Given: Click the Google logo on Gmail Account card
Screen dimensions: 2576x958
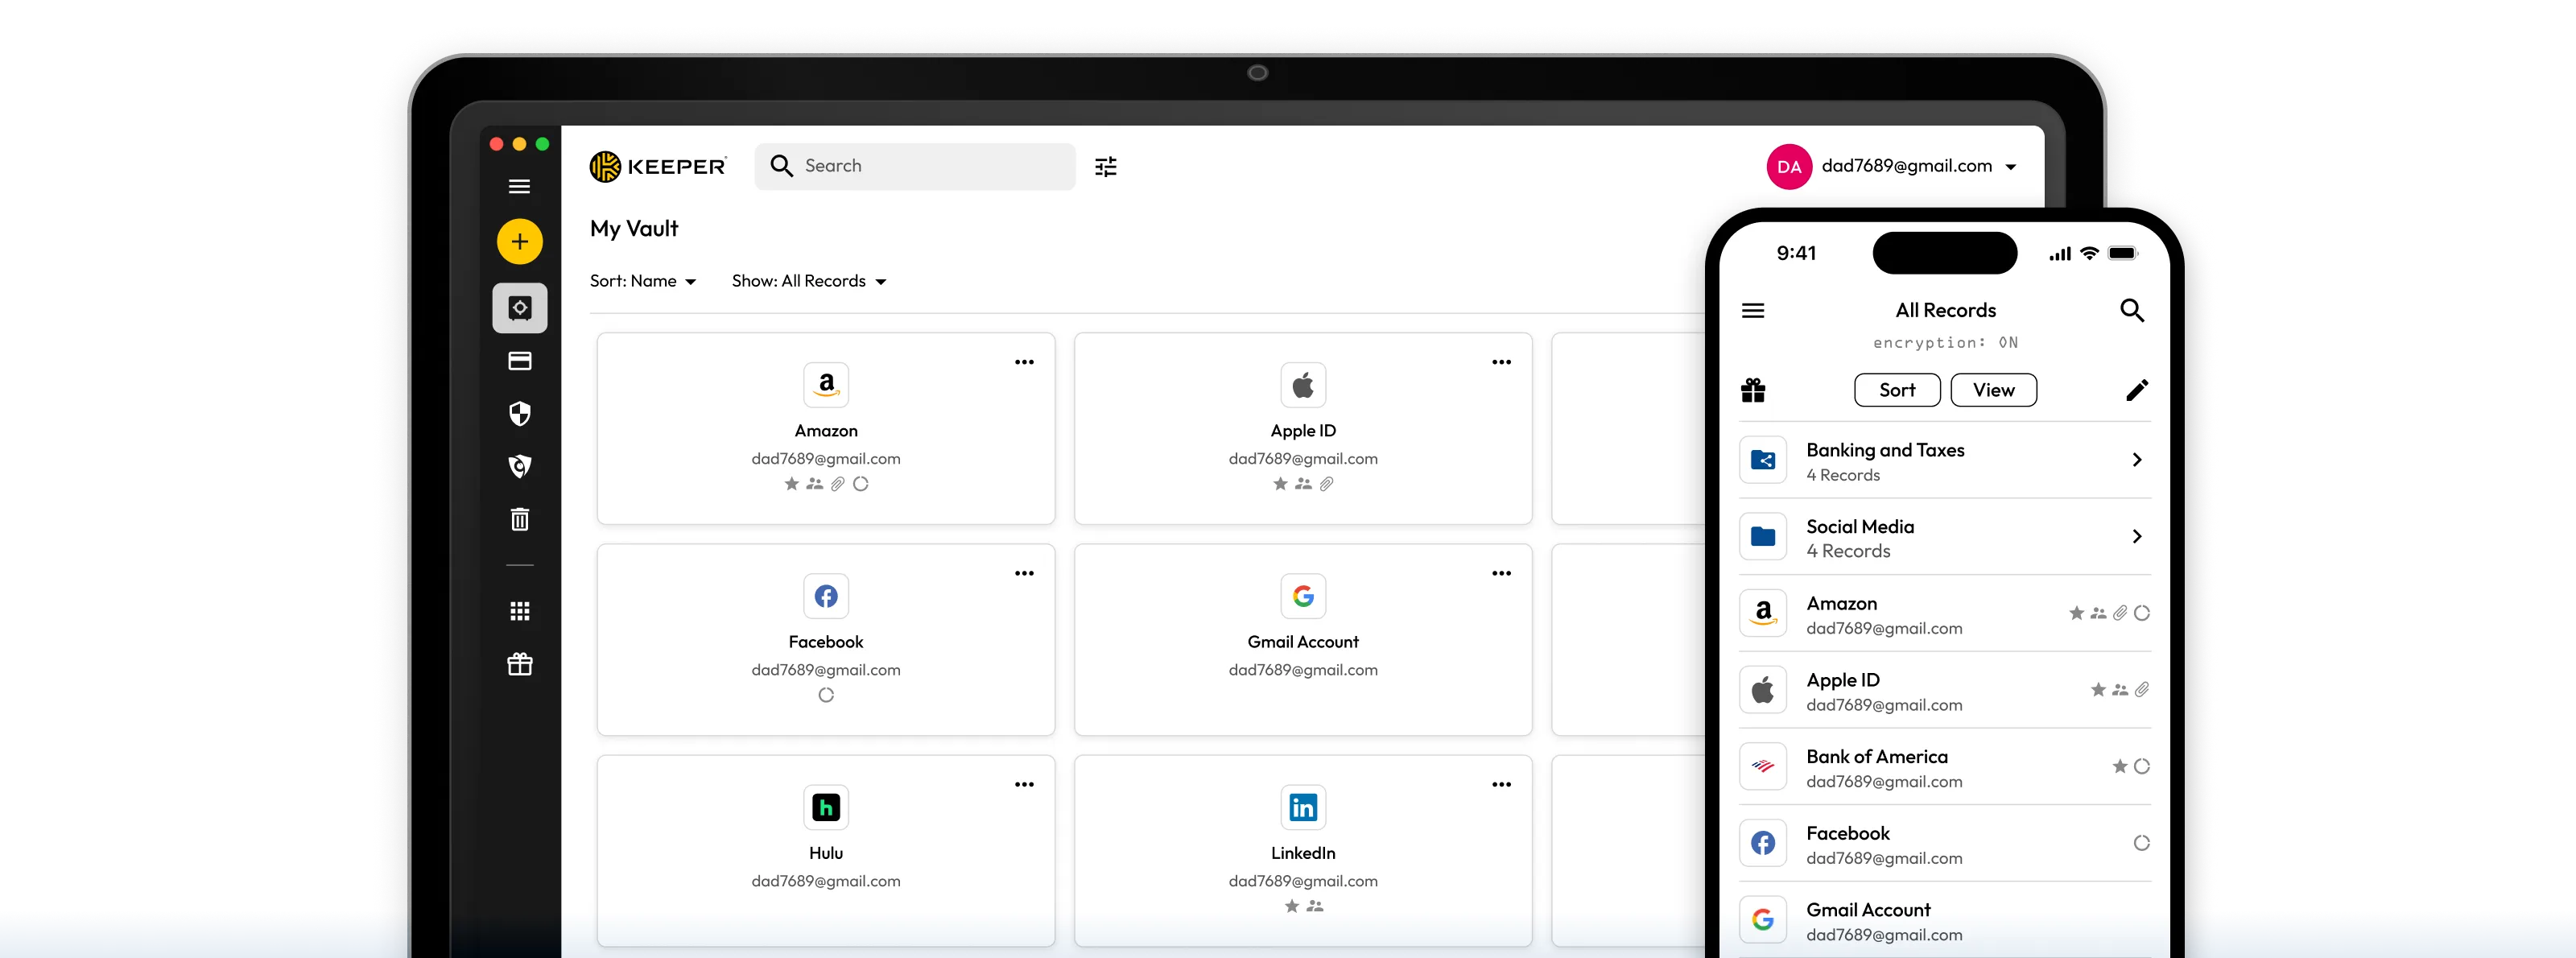Looking at the screenshot, I should [1303, 596].
